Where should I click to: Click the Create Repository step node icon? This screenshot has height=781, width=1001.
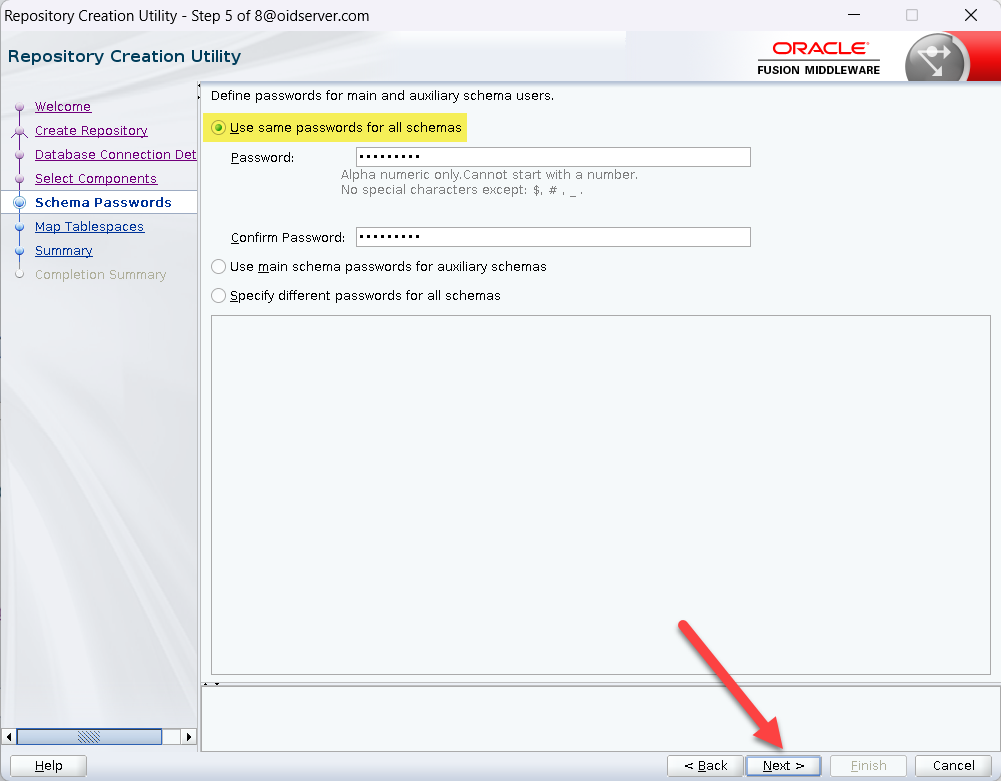click(19, 131)
